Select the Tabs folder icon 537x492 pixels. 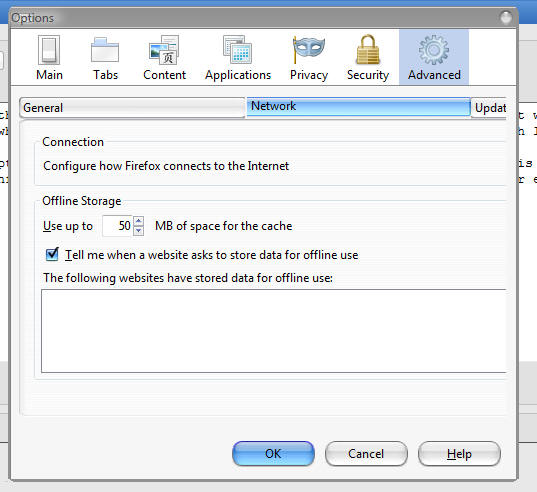coord(105,50)
